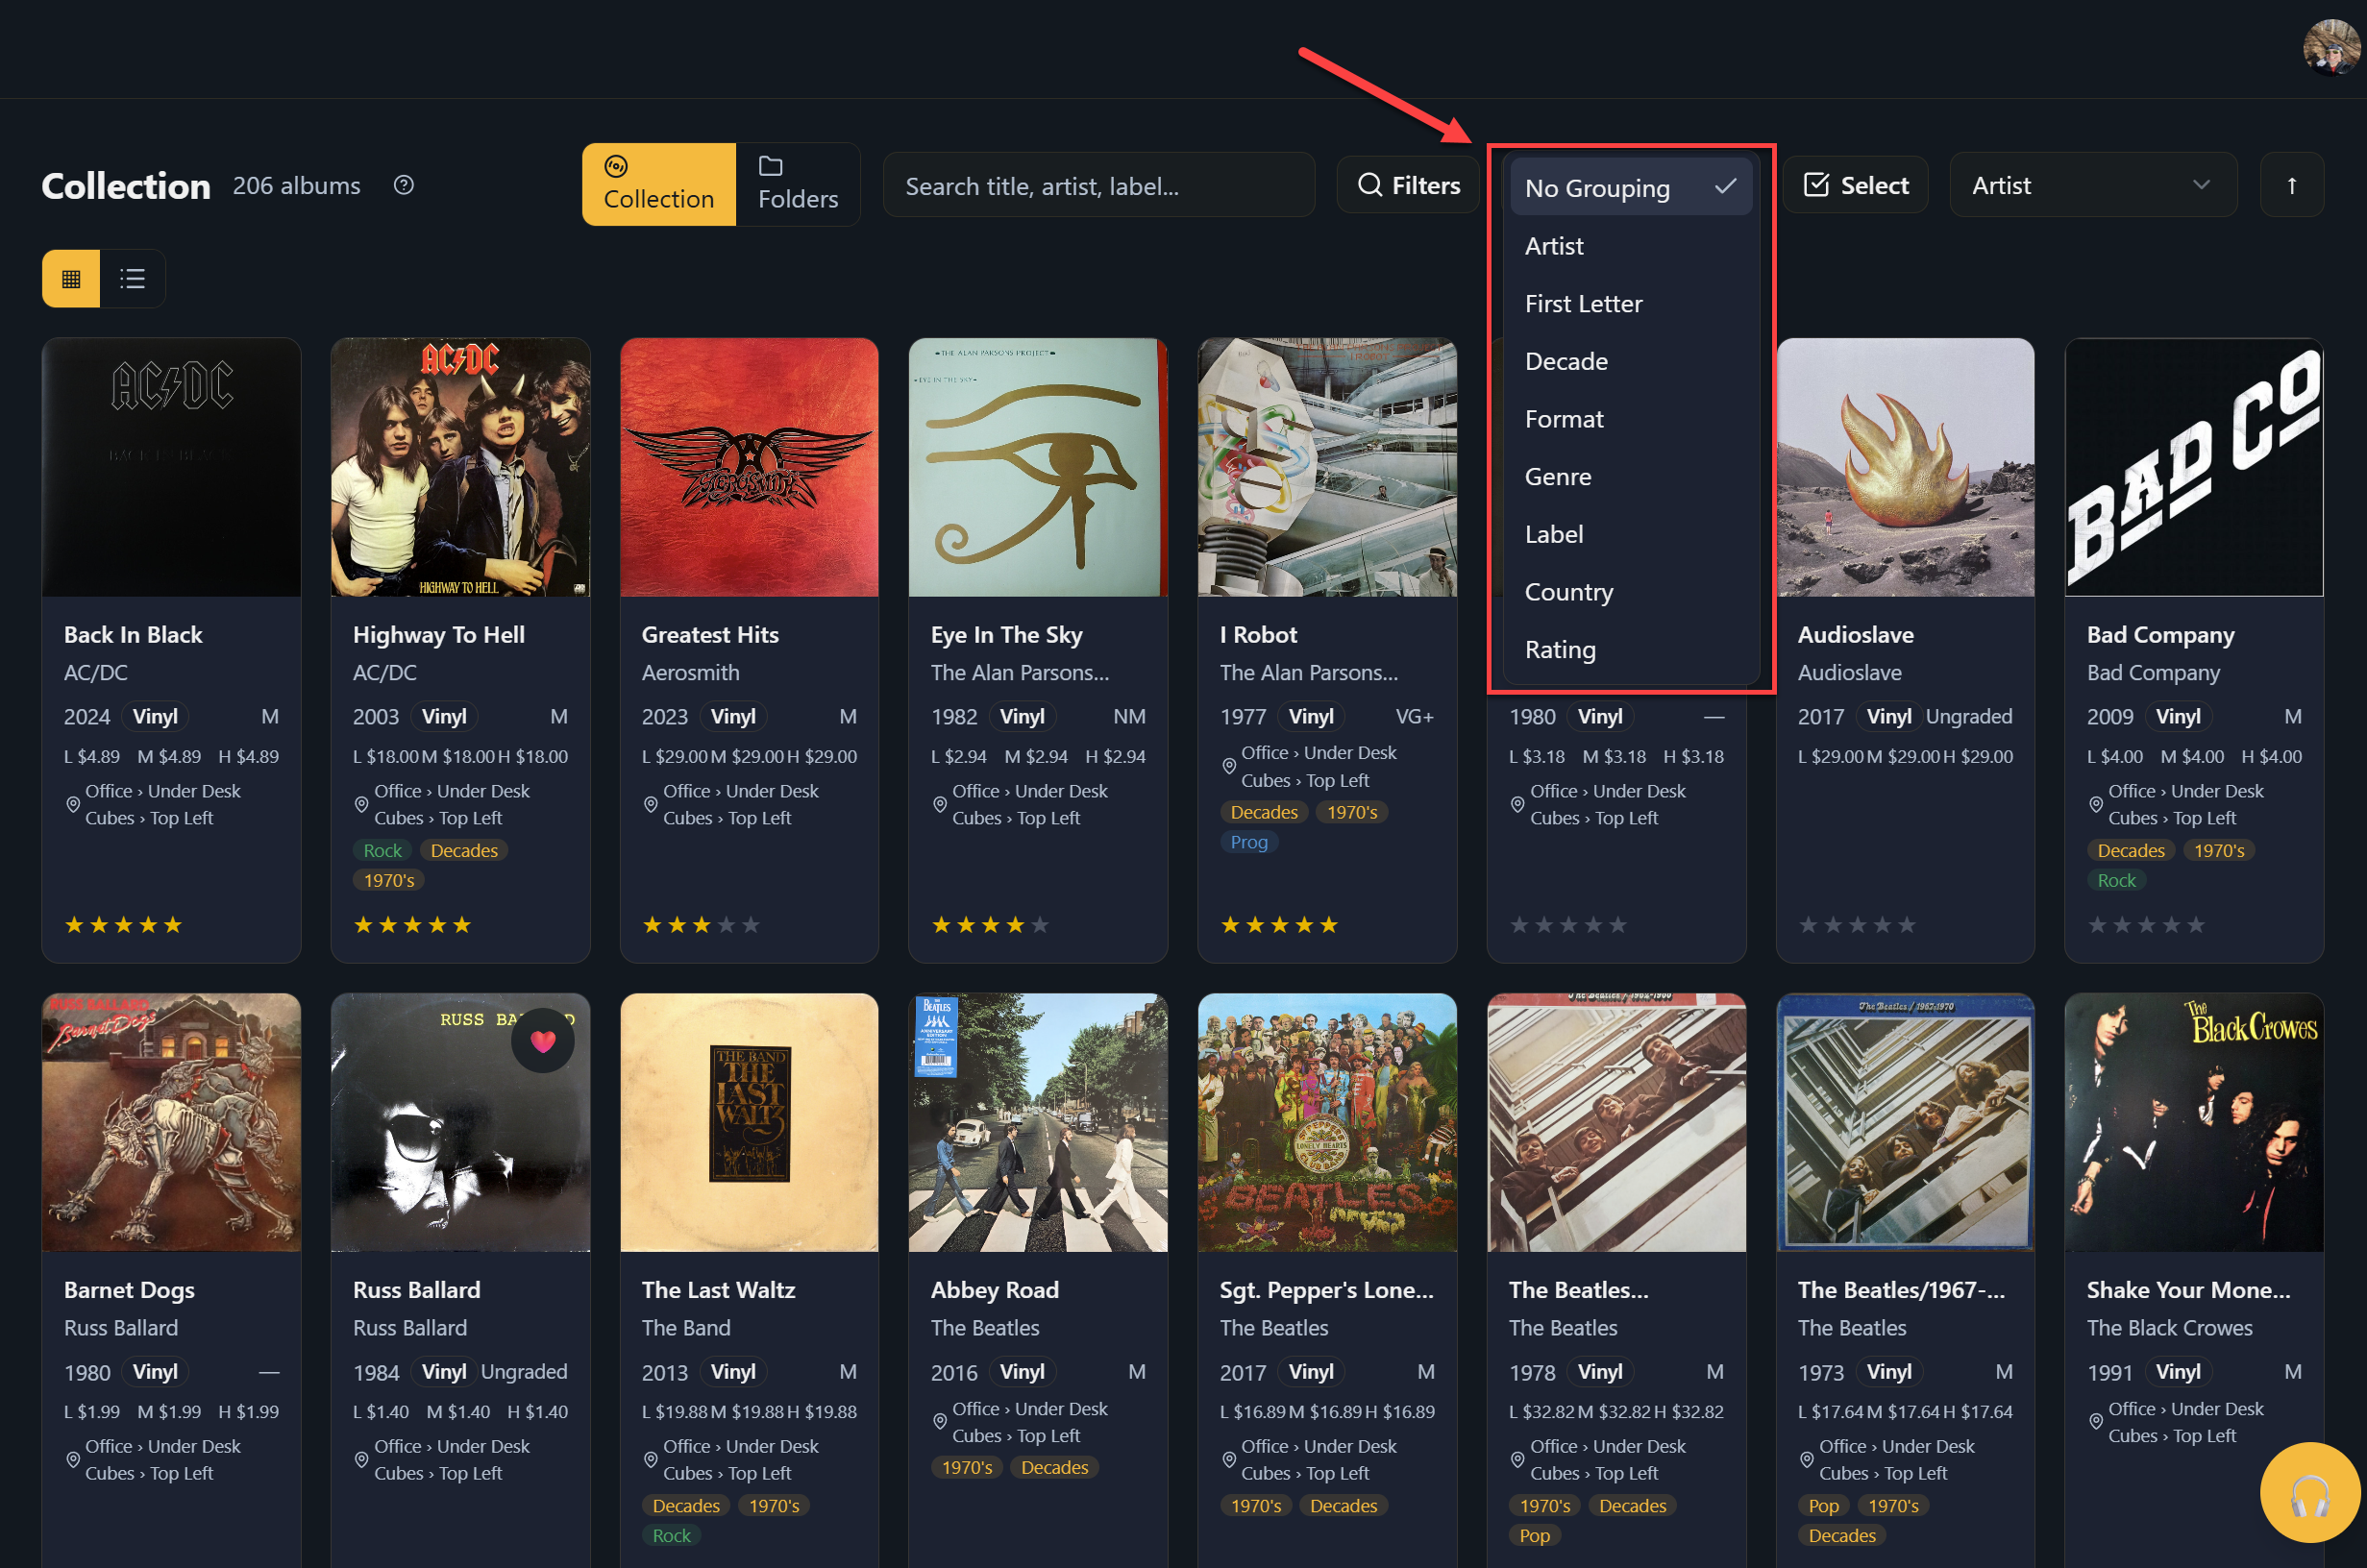Open the Sgt. Pepper's album cover

pyautogui.click(x=1327, y=1122)
